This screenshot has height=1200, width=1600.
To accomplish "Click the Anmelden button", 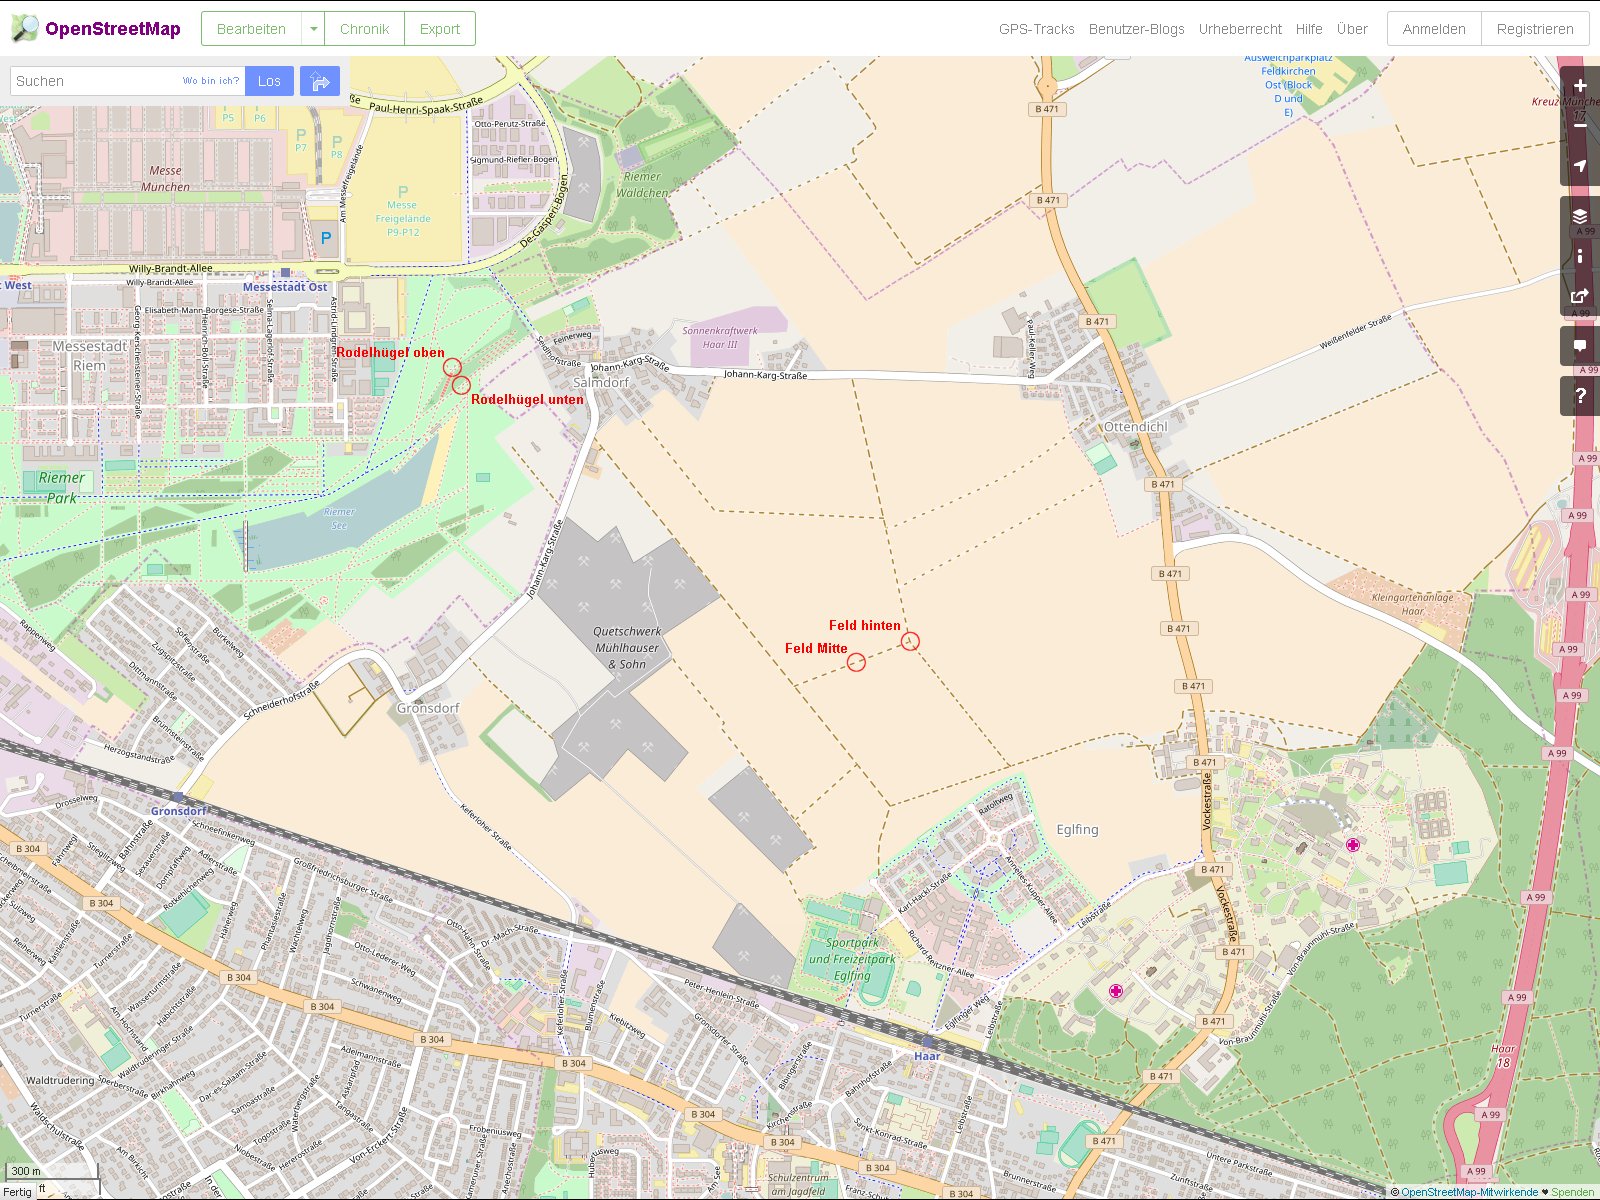I will (x=1433, y=29).
